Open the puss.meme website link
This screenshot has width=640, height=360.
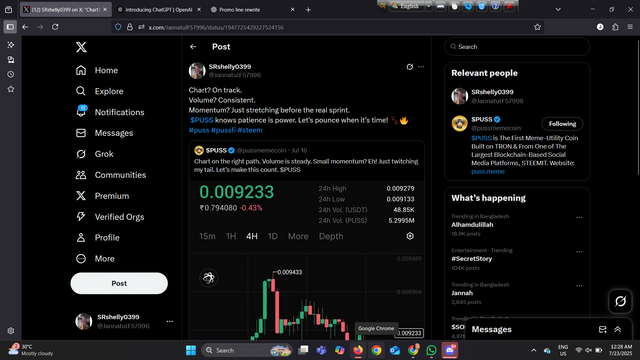(x=488, y=171)
